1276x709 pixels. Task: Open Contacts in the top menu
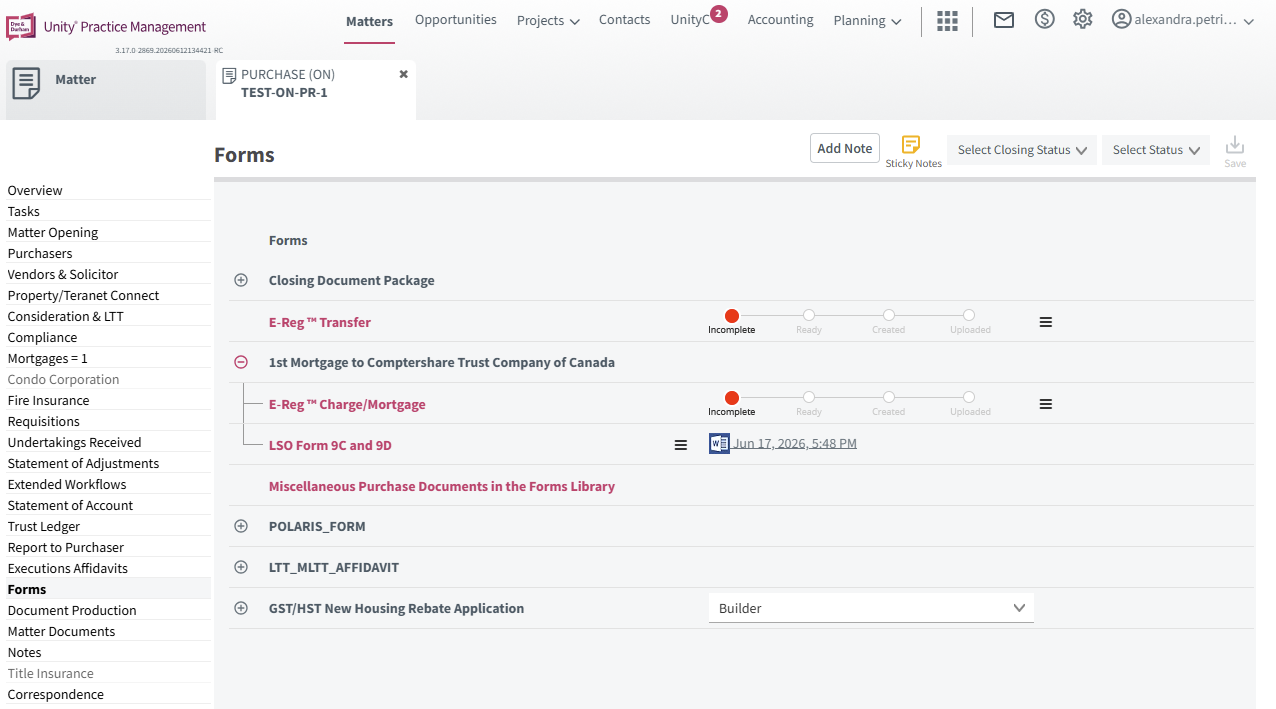[624, 19]
